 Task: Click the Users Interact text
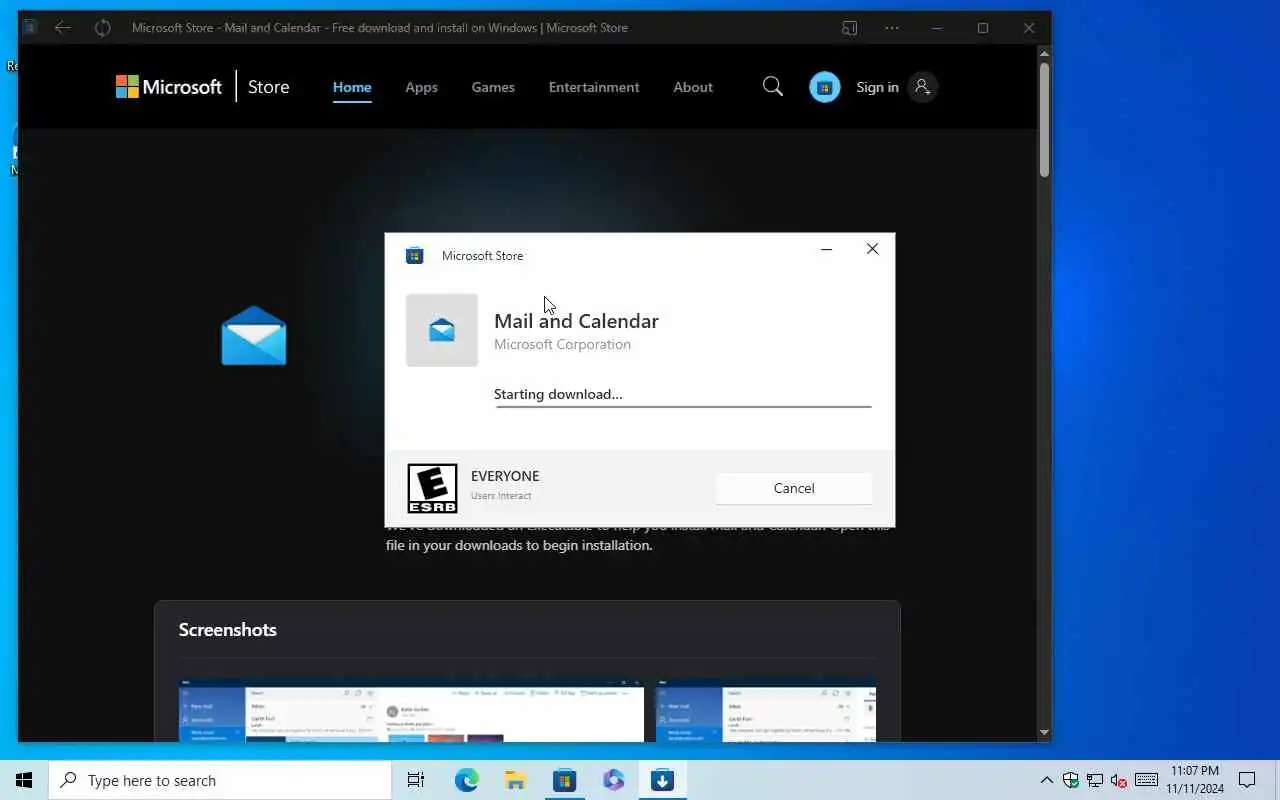[501, 496]
